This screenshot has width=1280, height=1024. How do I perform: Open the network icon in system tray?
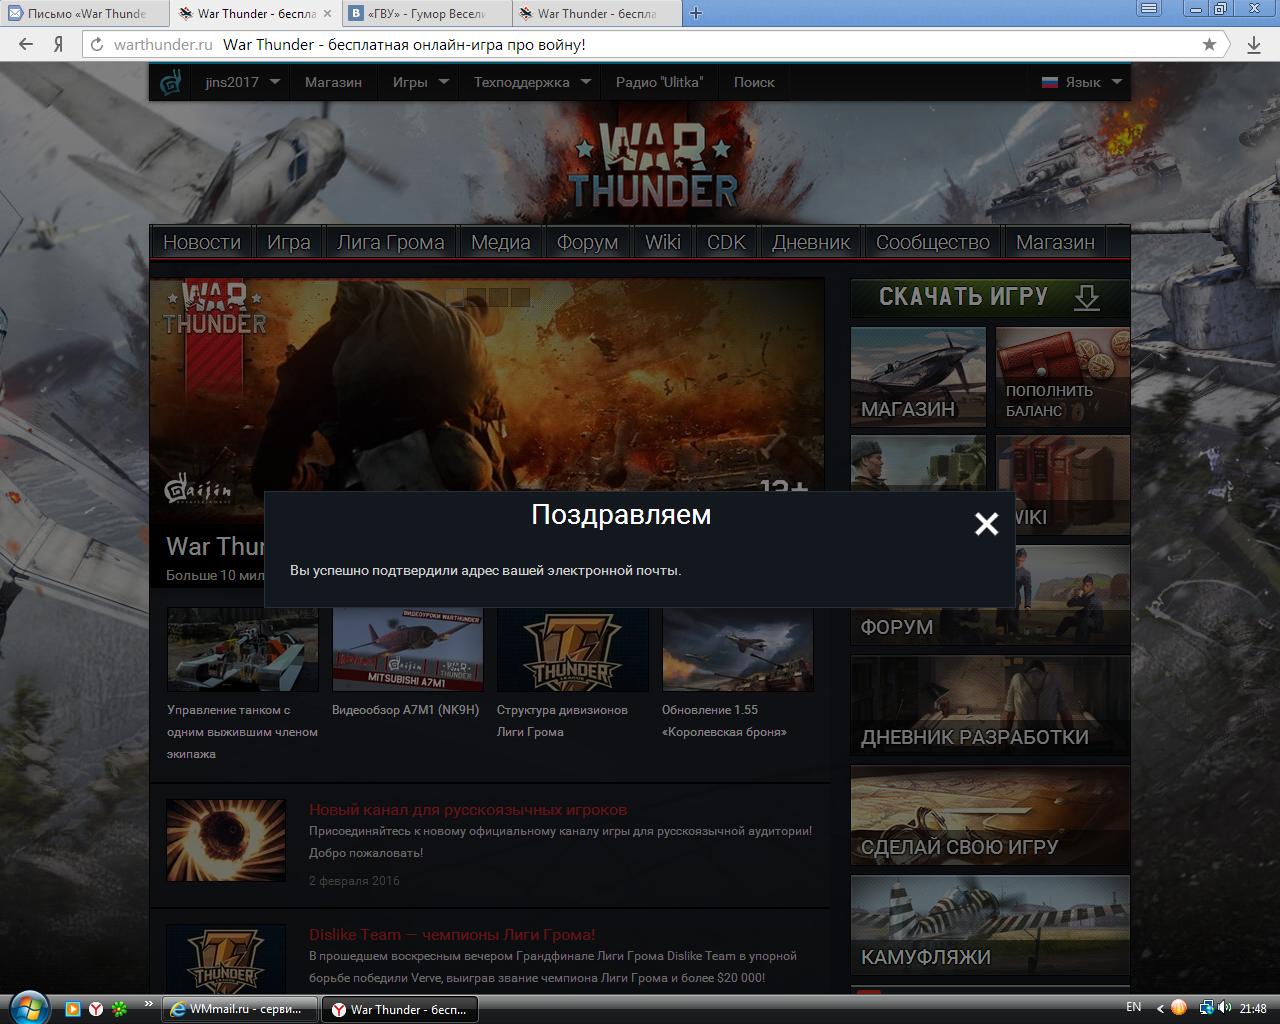pyautogui.click(x=1207, y=1008)
